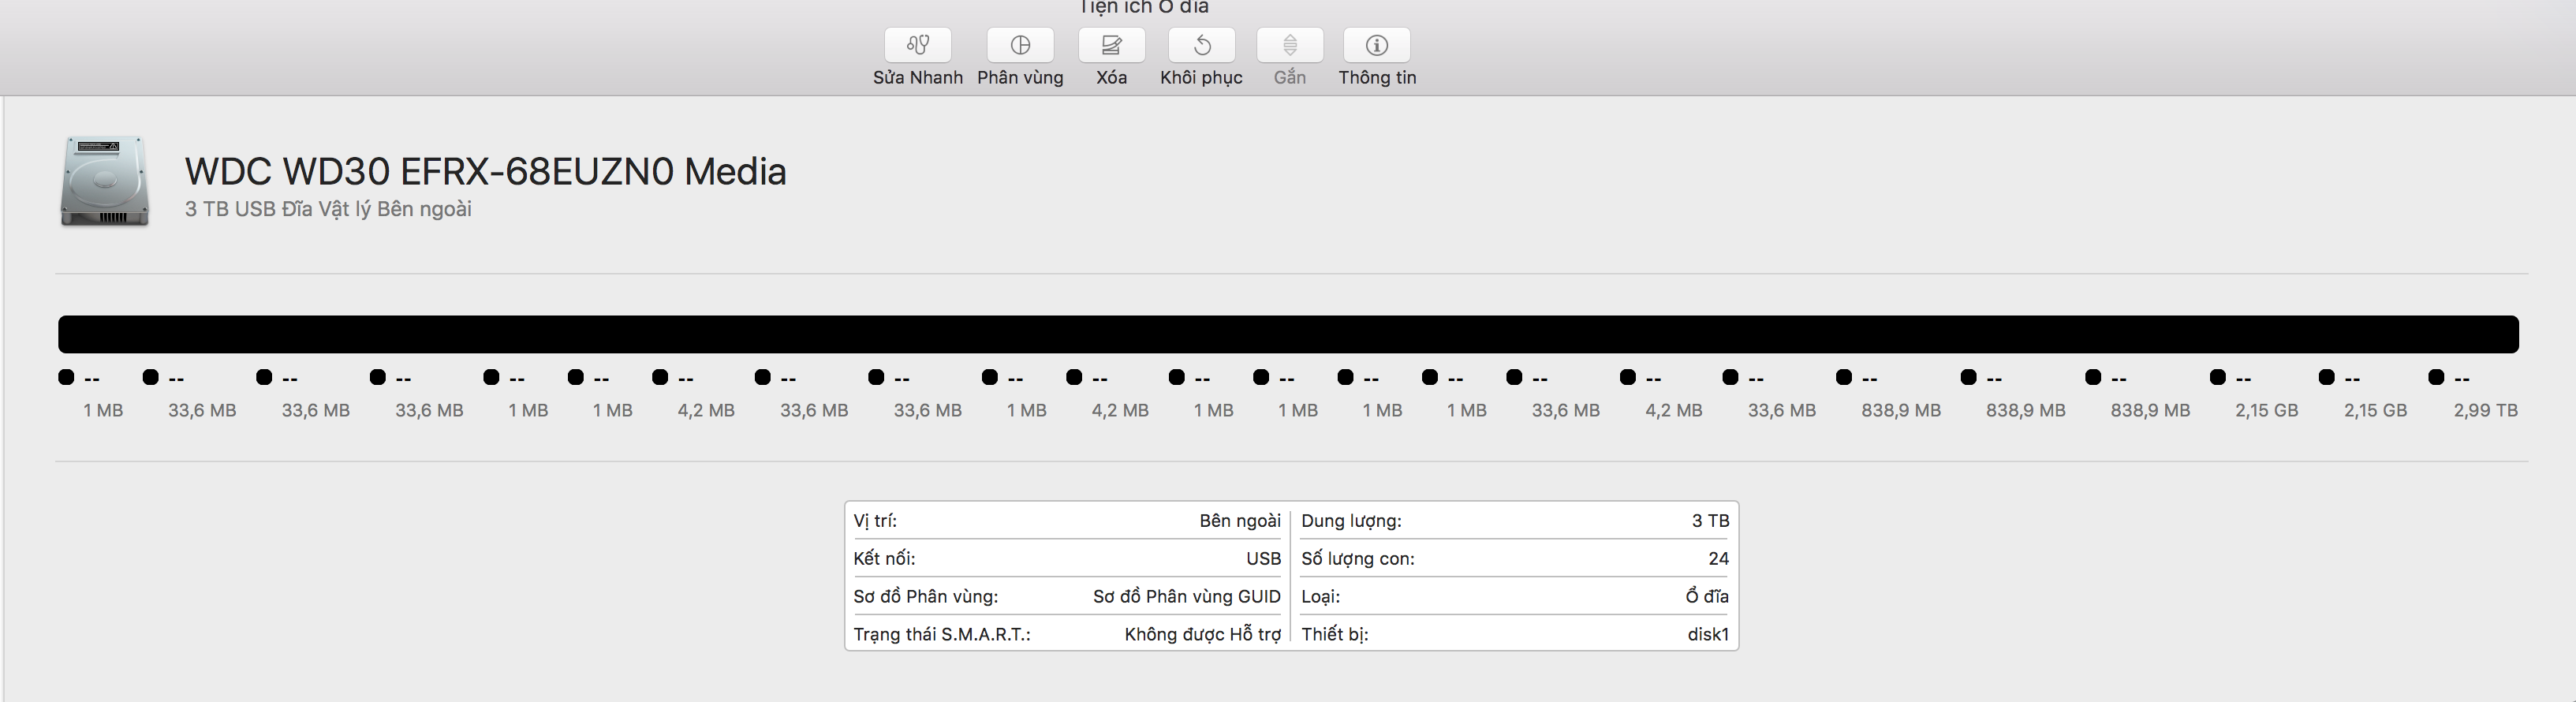
Task: Click the Trạng thái S.M.A.R.T. row
Action: pos(1067,634)
